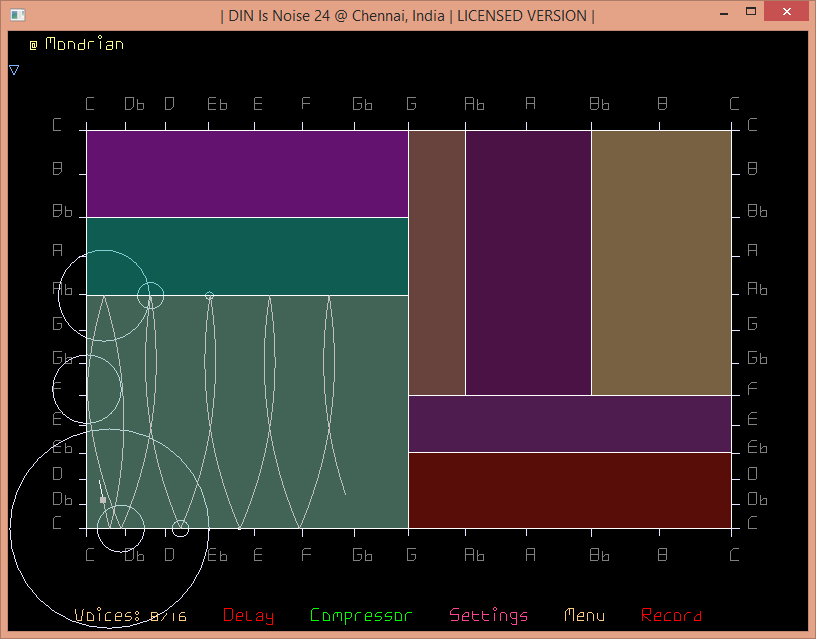Select the dark red box at bottom right
The image size is (816, 639).
tap(570, 490)
